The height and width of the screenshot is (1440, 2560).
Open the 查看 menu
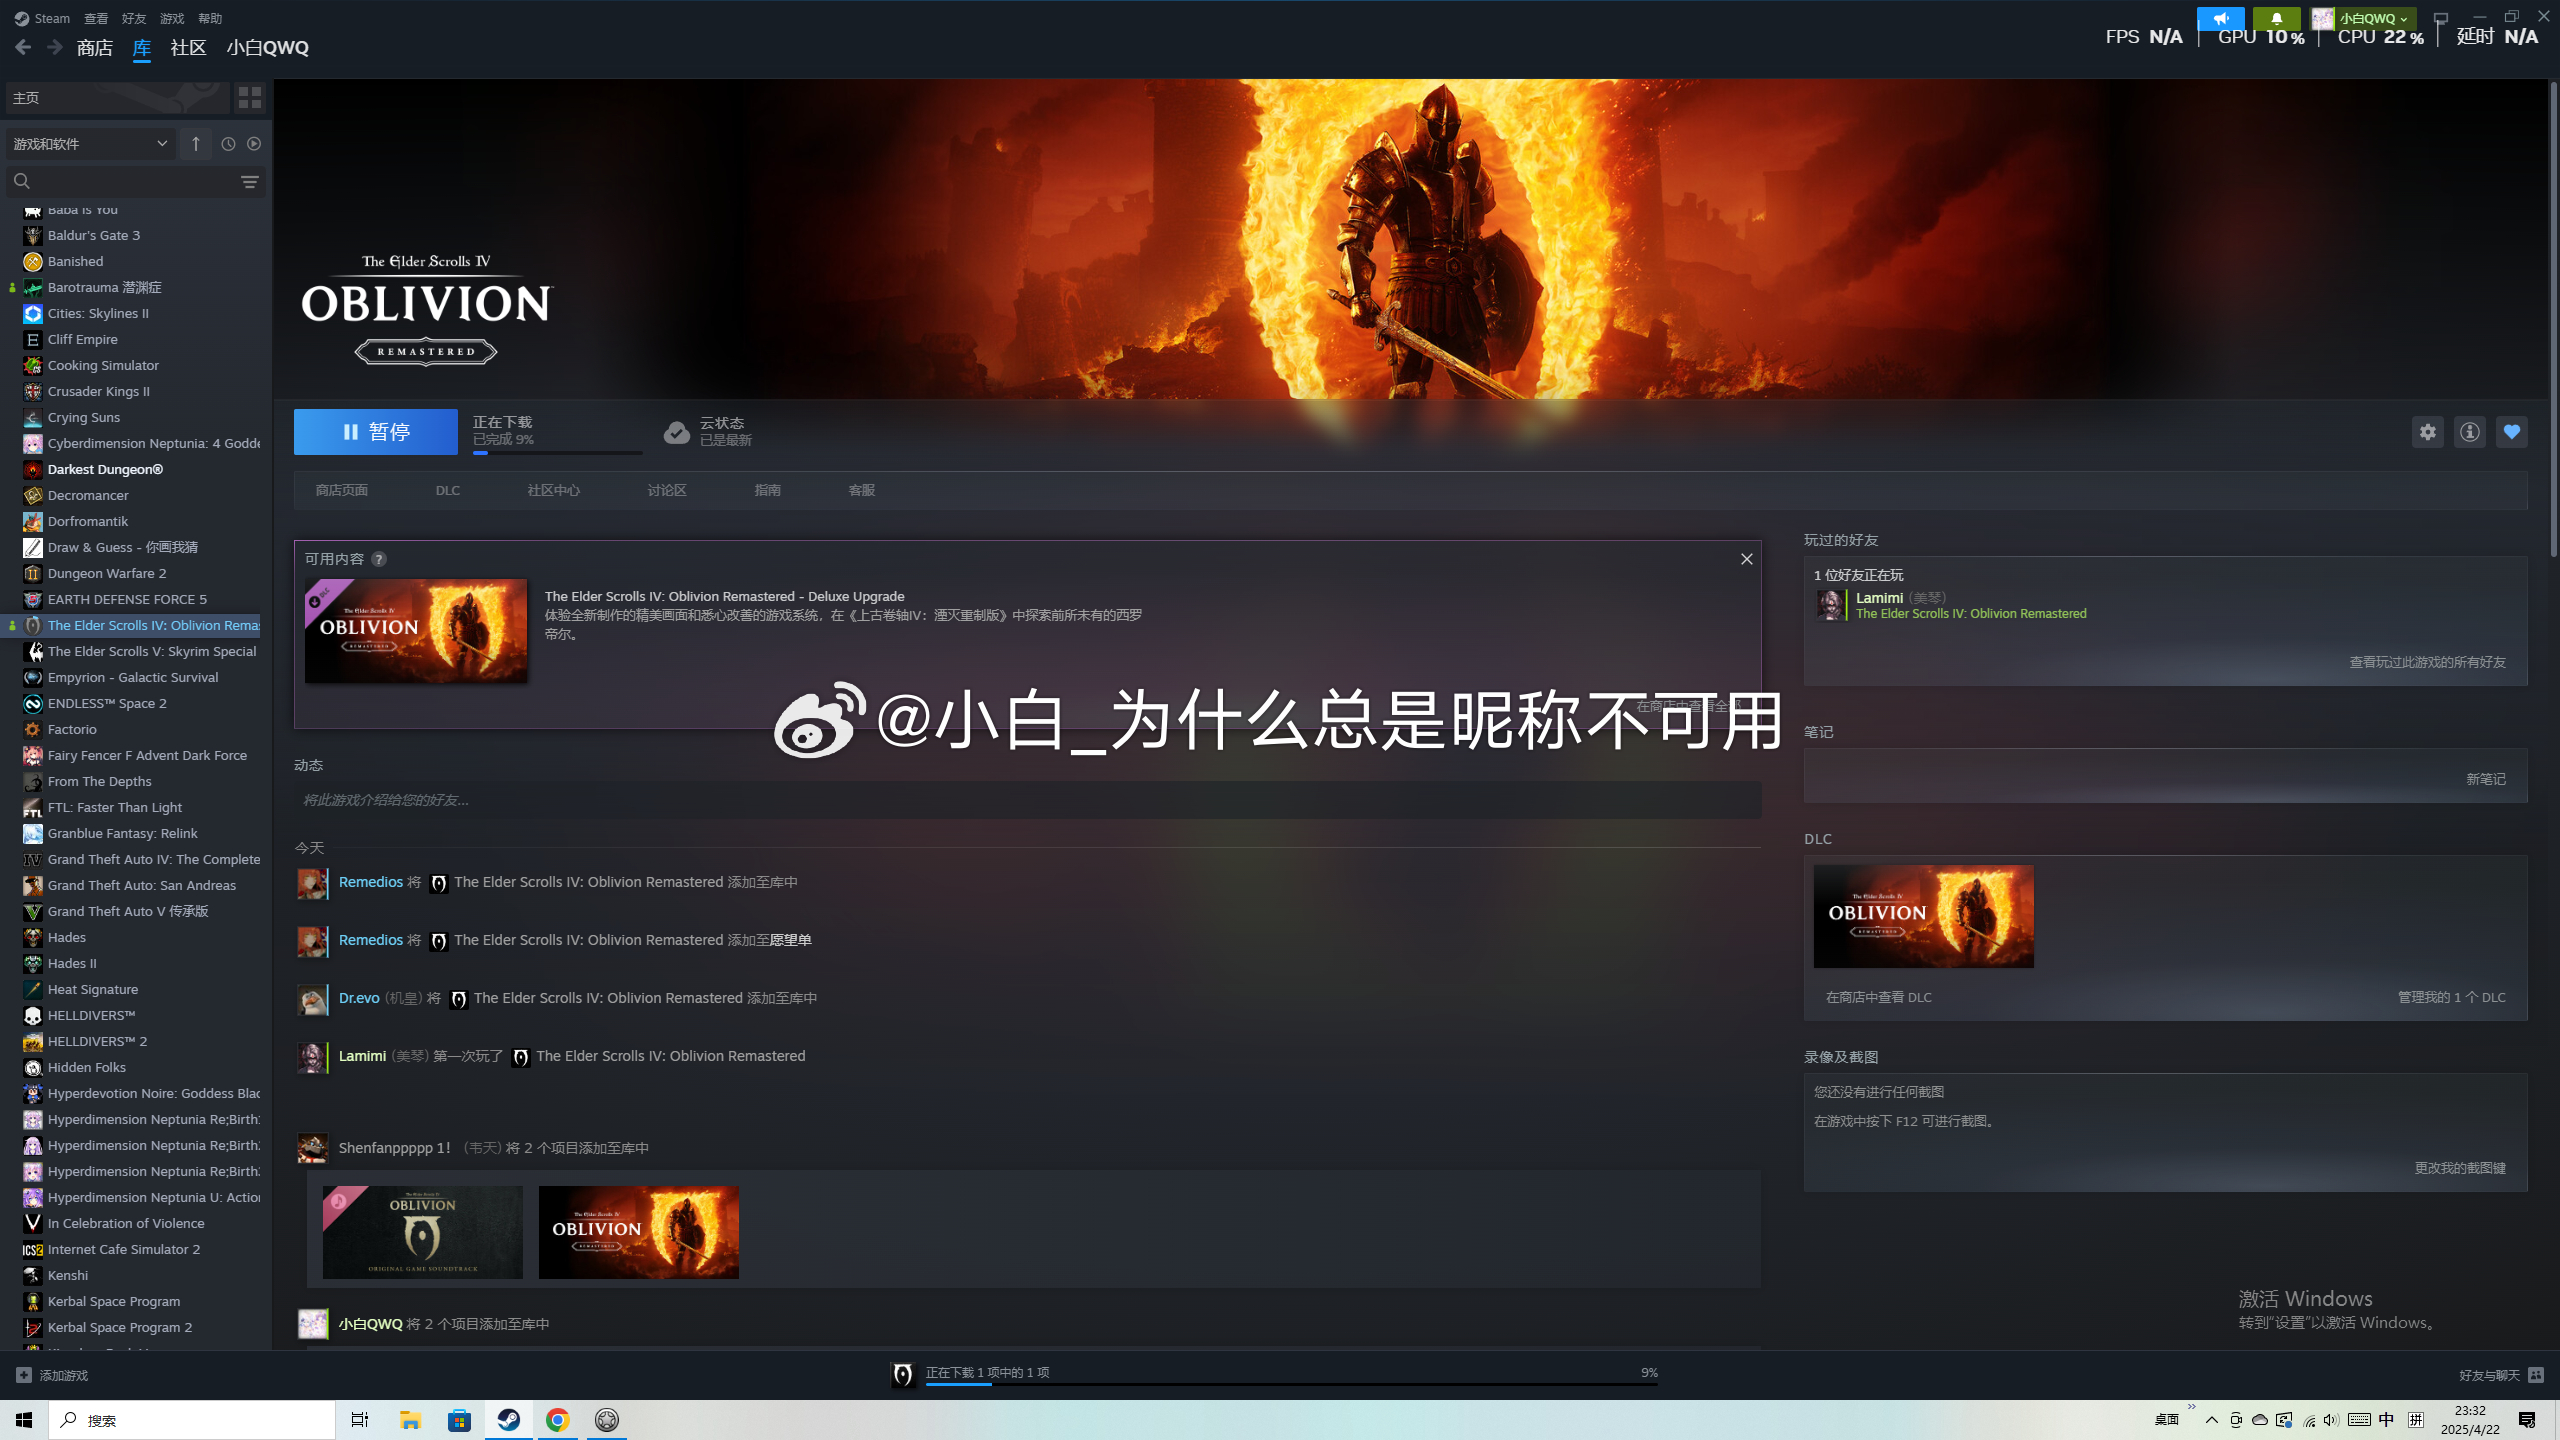click(96, 18)
